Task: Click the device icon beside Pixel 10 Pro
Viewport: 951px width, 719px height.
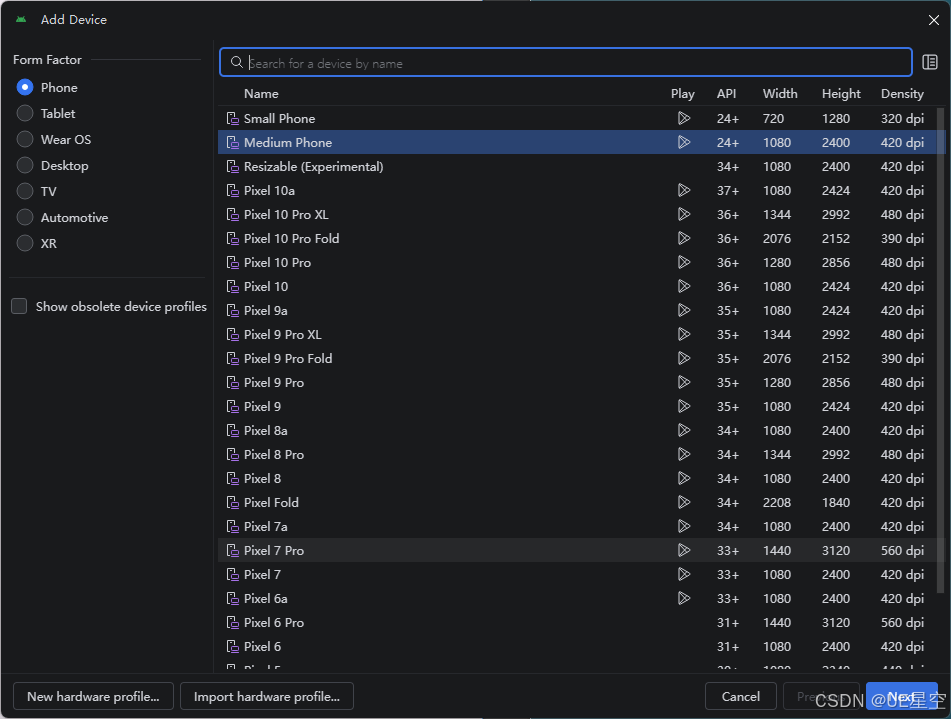Action: [x=232, y=262]
